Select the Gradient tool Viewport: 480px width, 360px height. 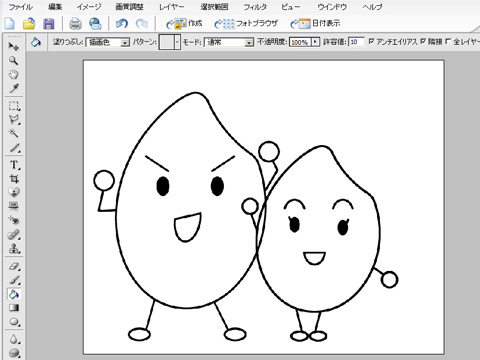13,308
